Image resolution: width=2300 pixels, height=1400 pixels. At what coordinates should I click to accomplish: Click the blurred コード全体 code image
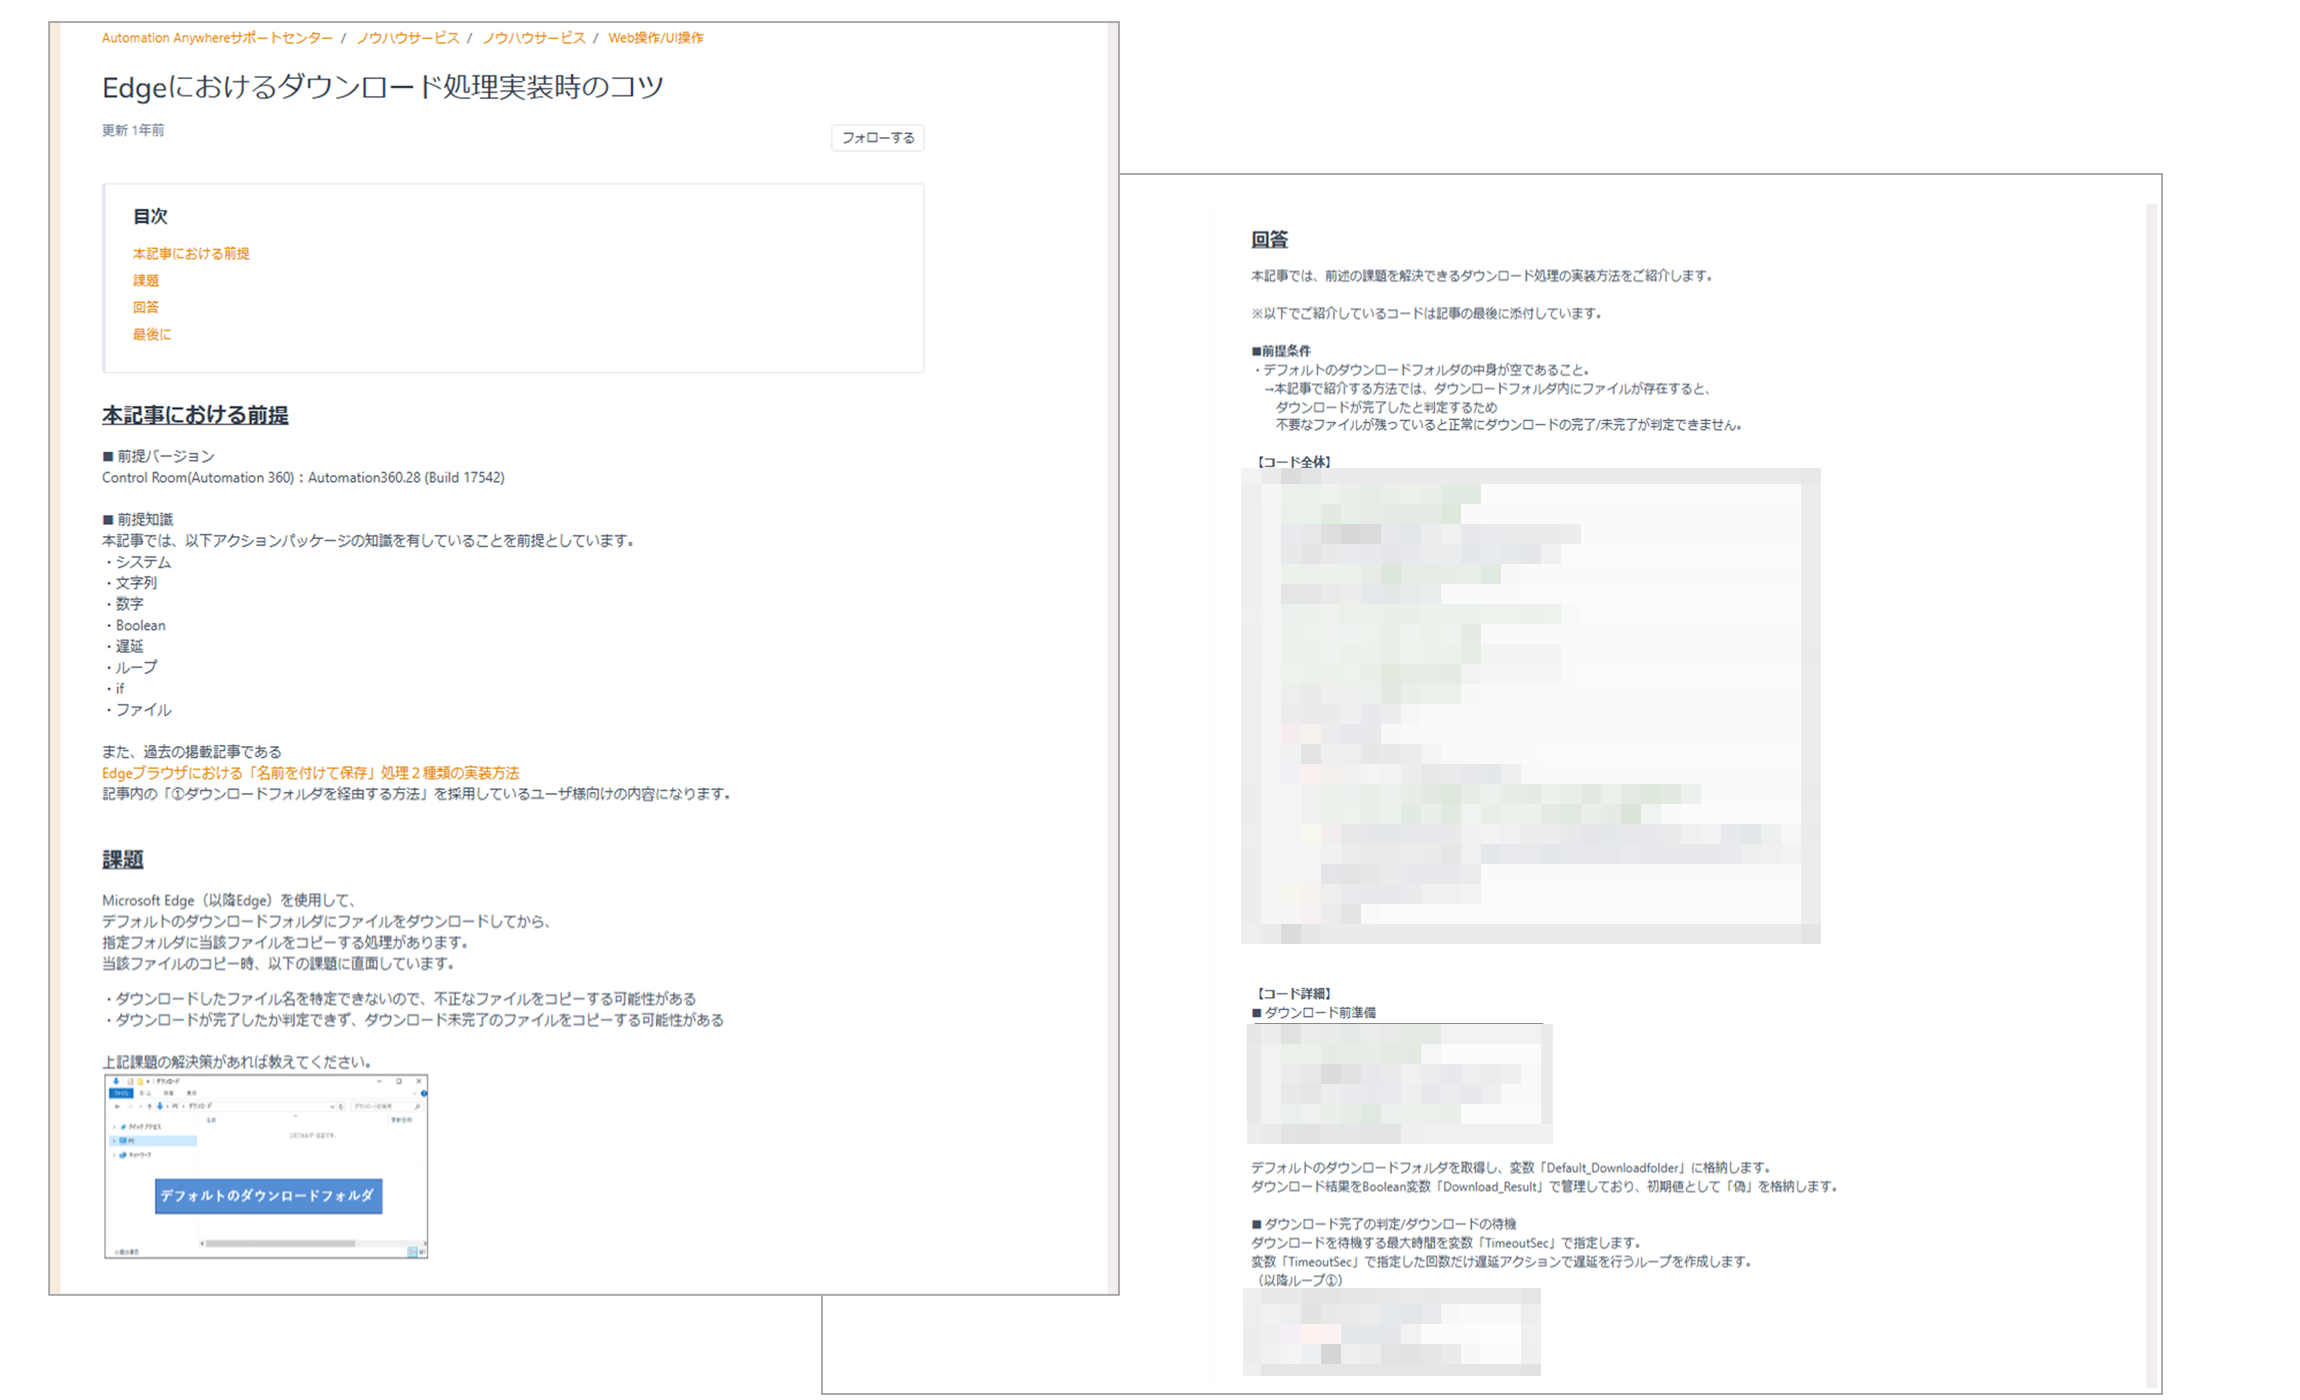click(x=1530, y=706)
